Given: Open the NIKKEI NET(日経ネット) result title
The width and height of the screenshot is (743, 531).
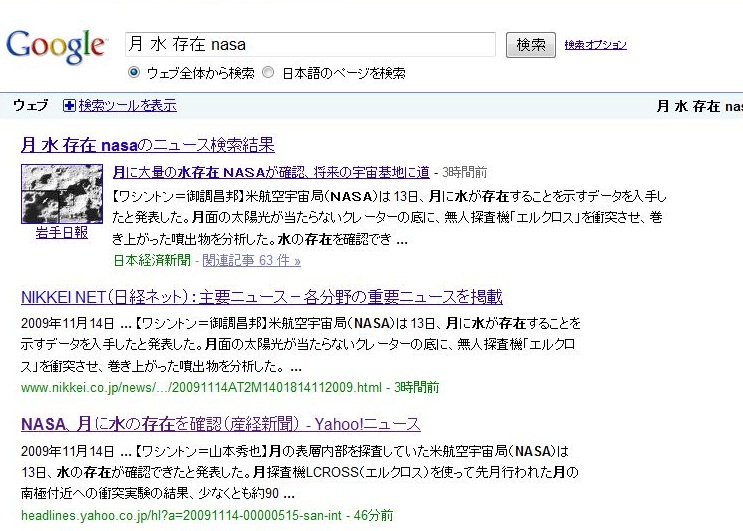Looking at the screenshot, I should click(x=262, y=297).
